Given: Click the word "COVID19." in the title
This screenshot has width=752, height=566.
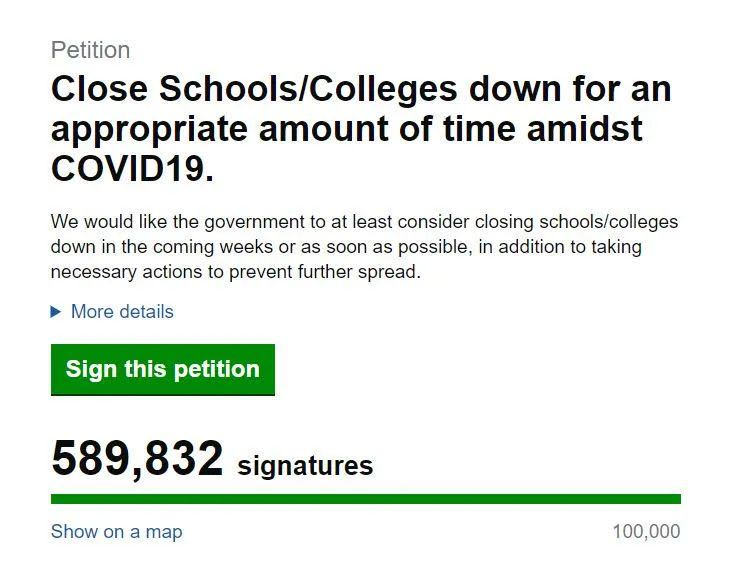Looking at the screenshot, I should [x=132, y=168].
